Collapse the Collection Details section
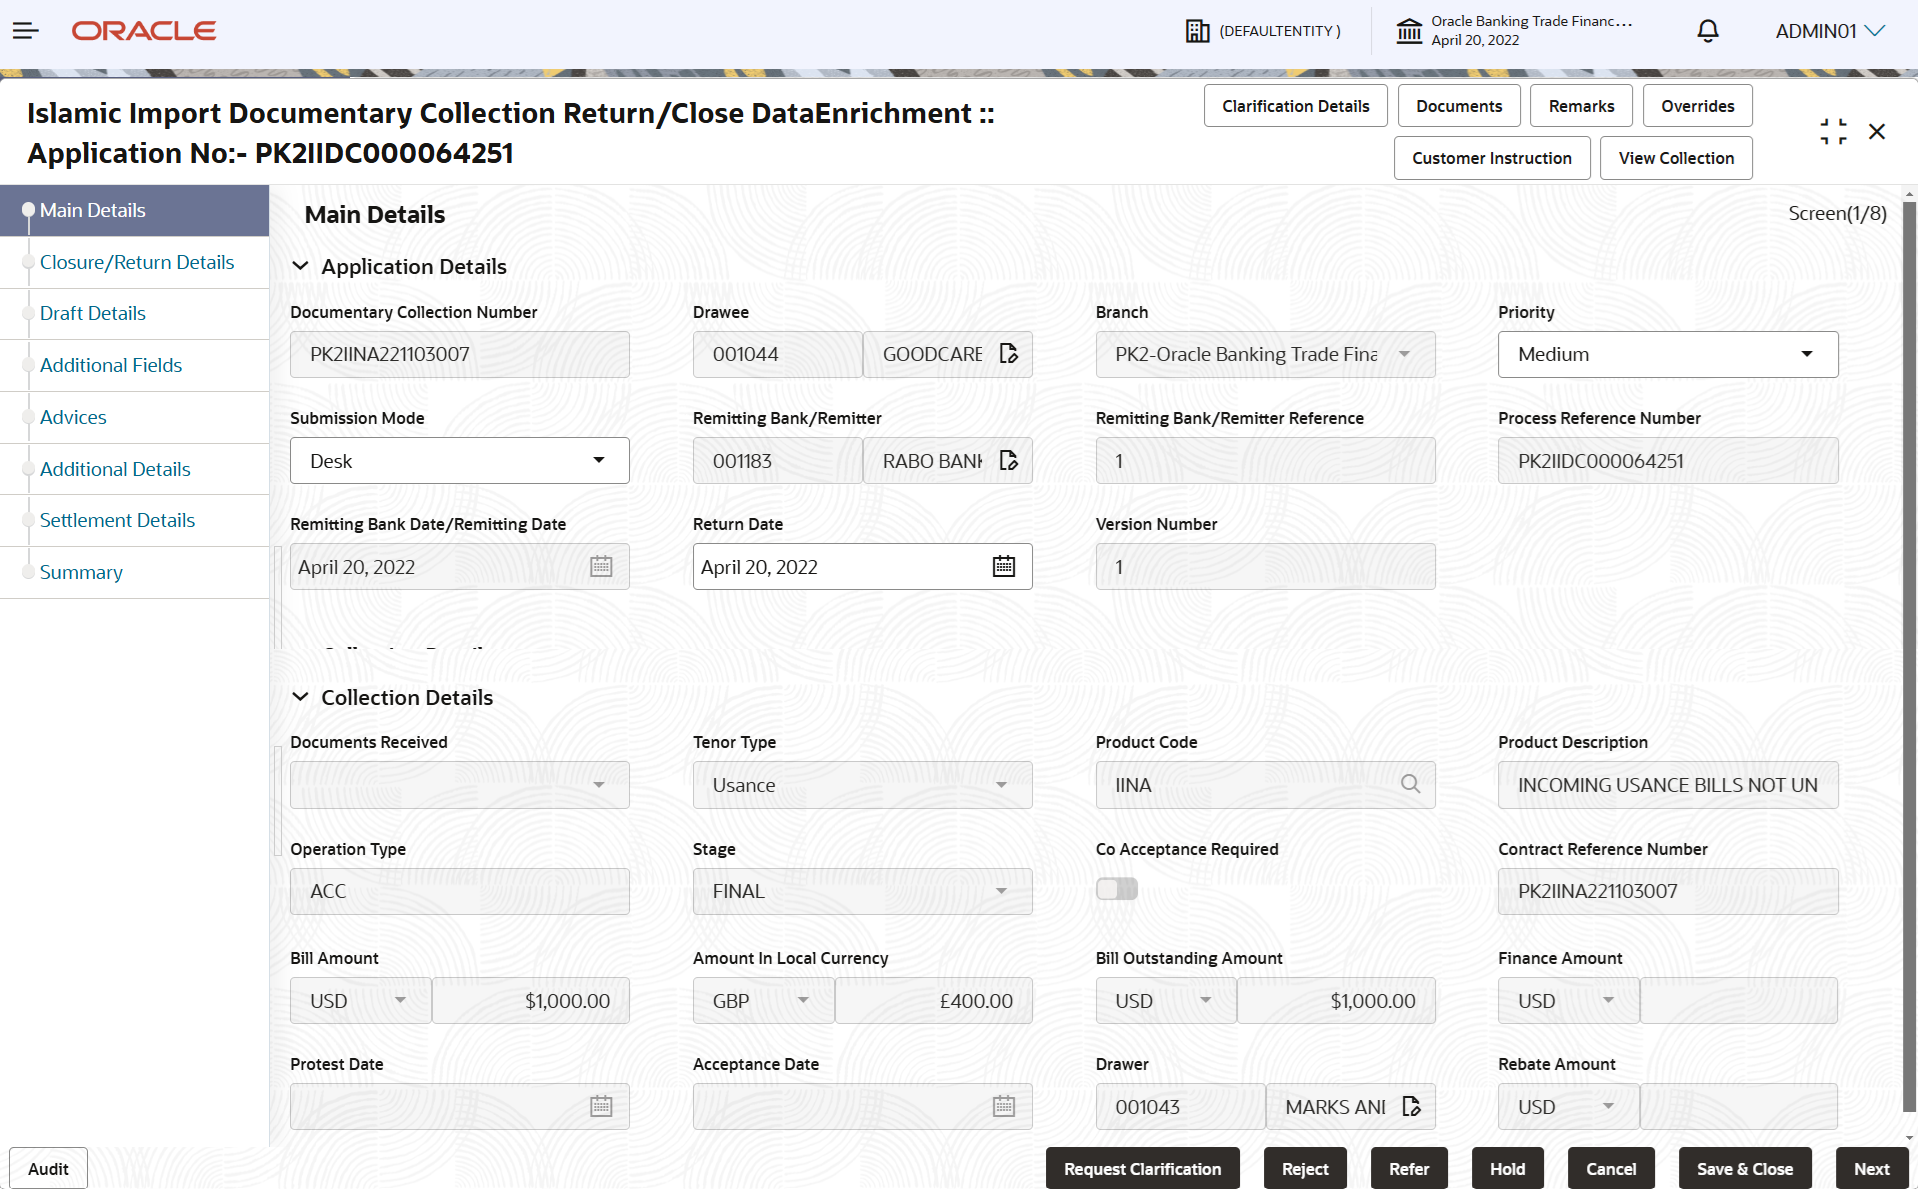Image resolution: width=1918 pixels, height=1189 pixels. [x=300, y=697]
